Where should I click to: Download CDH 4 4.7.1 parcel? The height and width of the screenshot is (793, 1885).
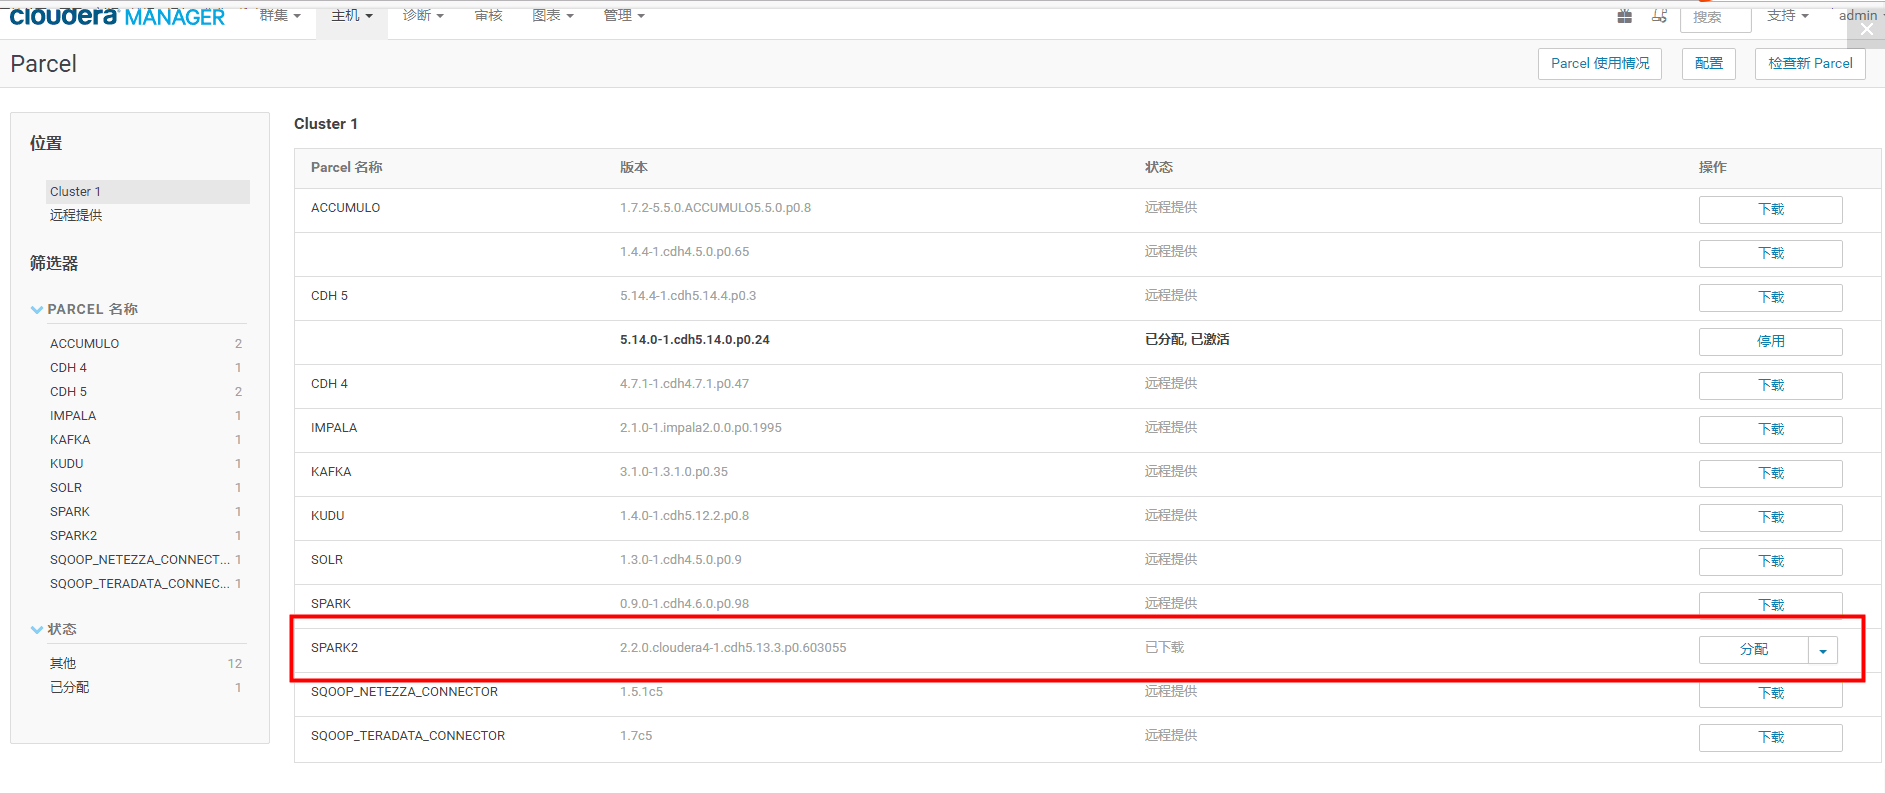(1770, 385)
